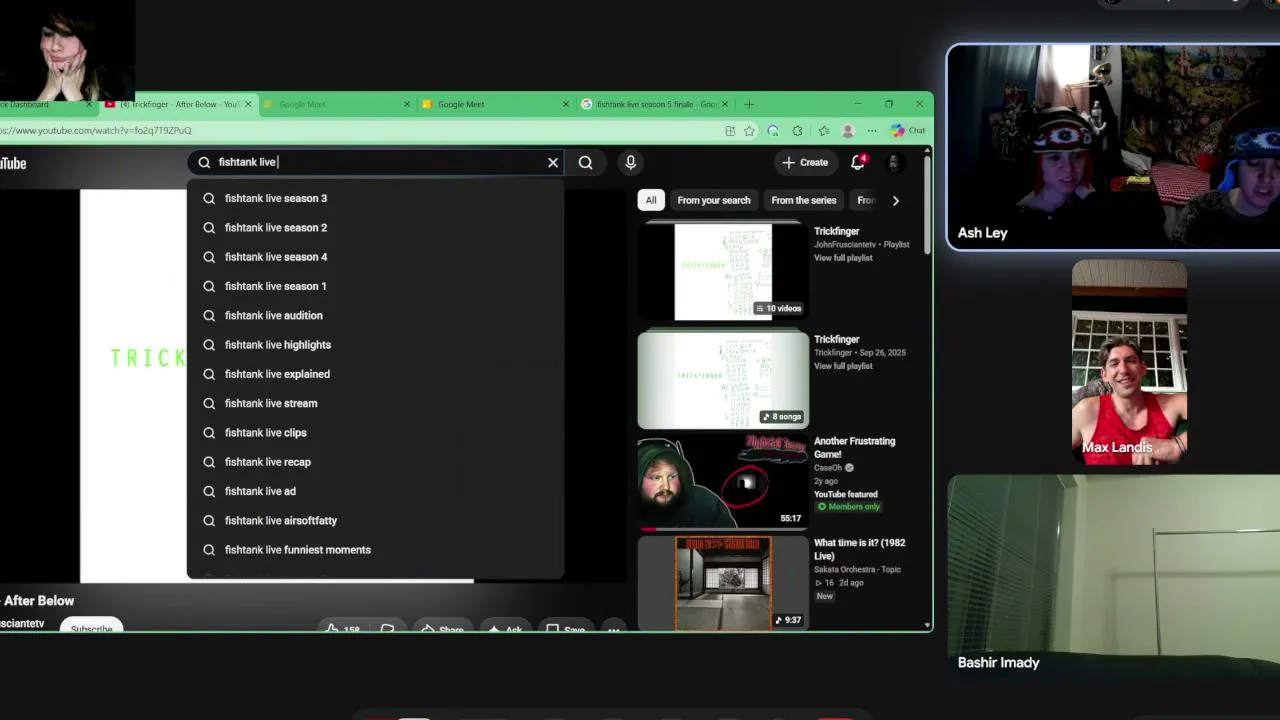Click the browser performance icon in the toolbar
The image size is (1280, 720).
tap(773, 131)
